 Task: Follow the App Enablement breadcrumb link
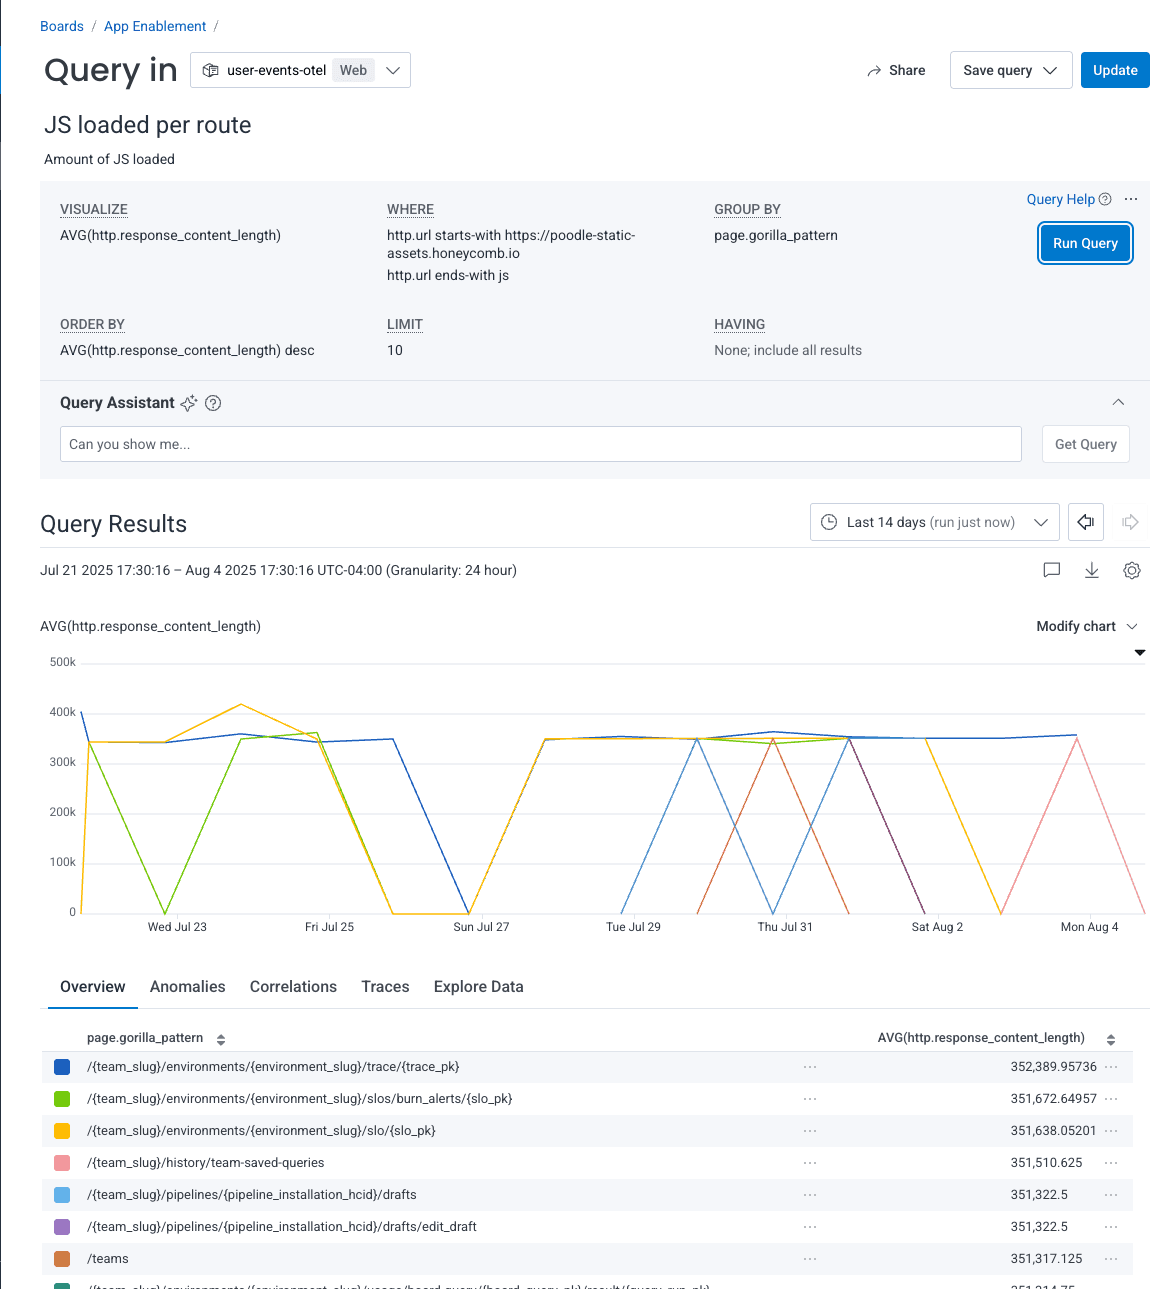pyautogui.click(x=155, y=26)
